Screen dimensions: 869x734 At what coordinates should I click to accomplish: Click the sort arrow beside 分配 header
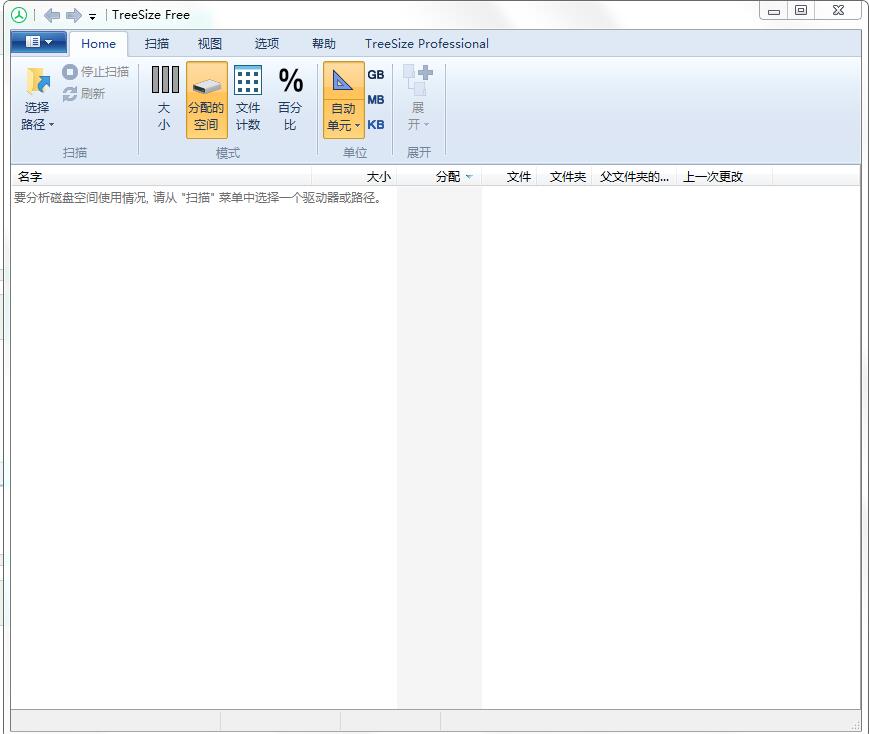pos(469,177)
